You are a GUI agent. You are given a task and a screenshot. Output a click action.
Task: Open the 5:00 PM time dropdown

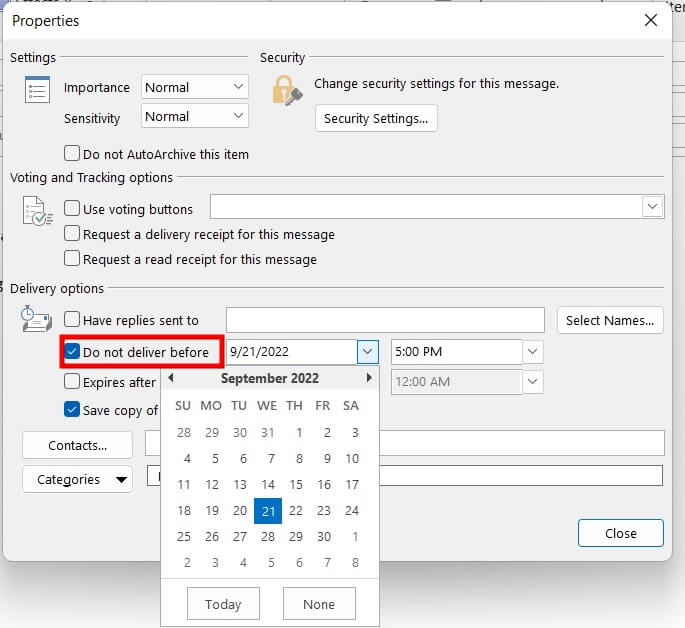pyautogui.click(x=533, y=352)
